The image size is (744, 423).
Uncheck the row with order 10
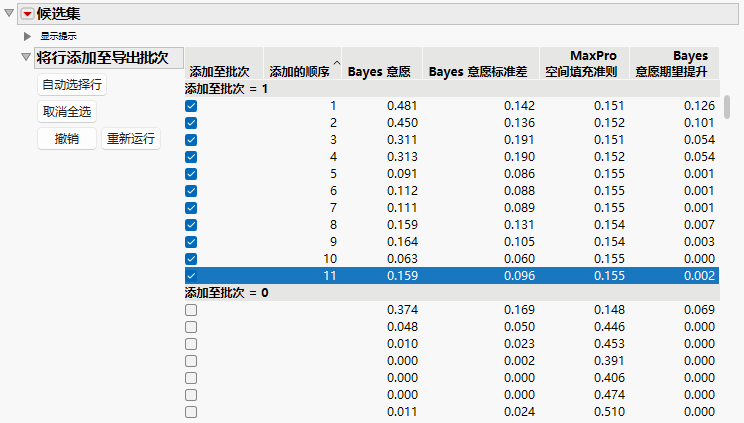point(191,259)
